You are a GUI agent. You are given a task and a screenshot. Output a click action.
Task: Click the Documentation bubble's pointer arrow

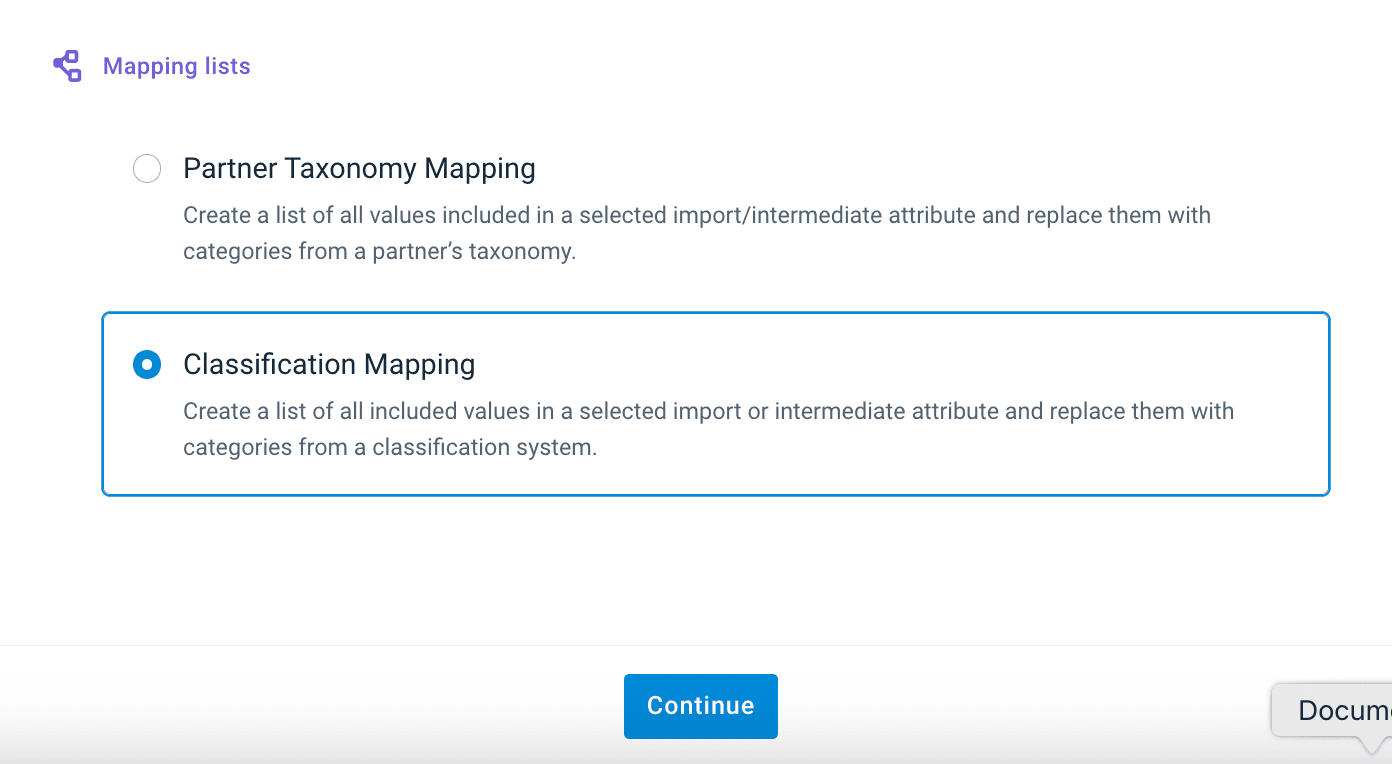[x=1372, y=745]
